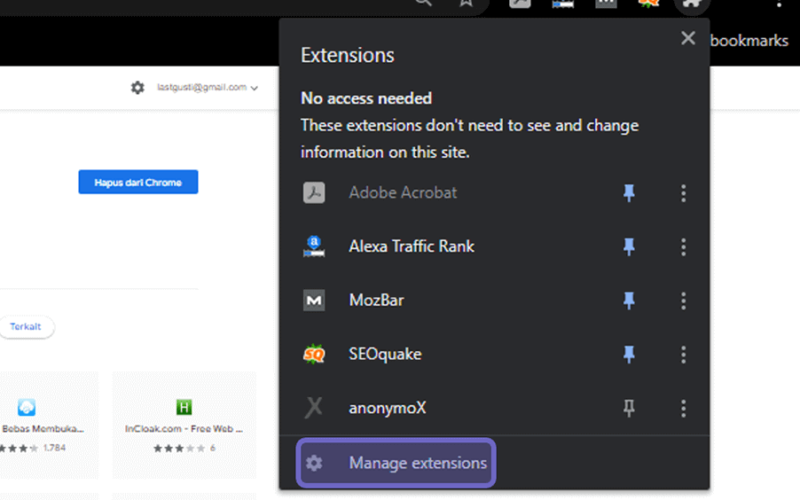The image size is (800, 500).
Task: Open more options for anonymoX
Action: (x=683, y=408)
